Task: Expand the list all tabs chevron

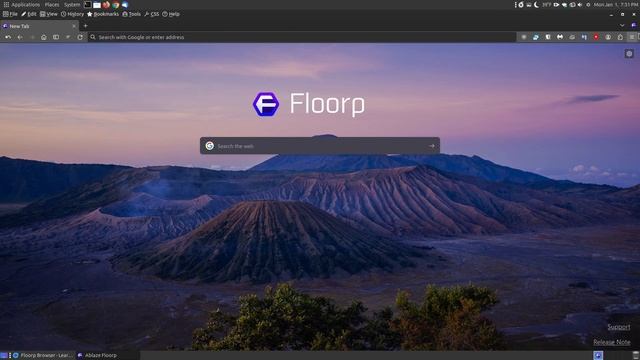Action: point(622,25)
